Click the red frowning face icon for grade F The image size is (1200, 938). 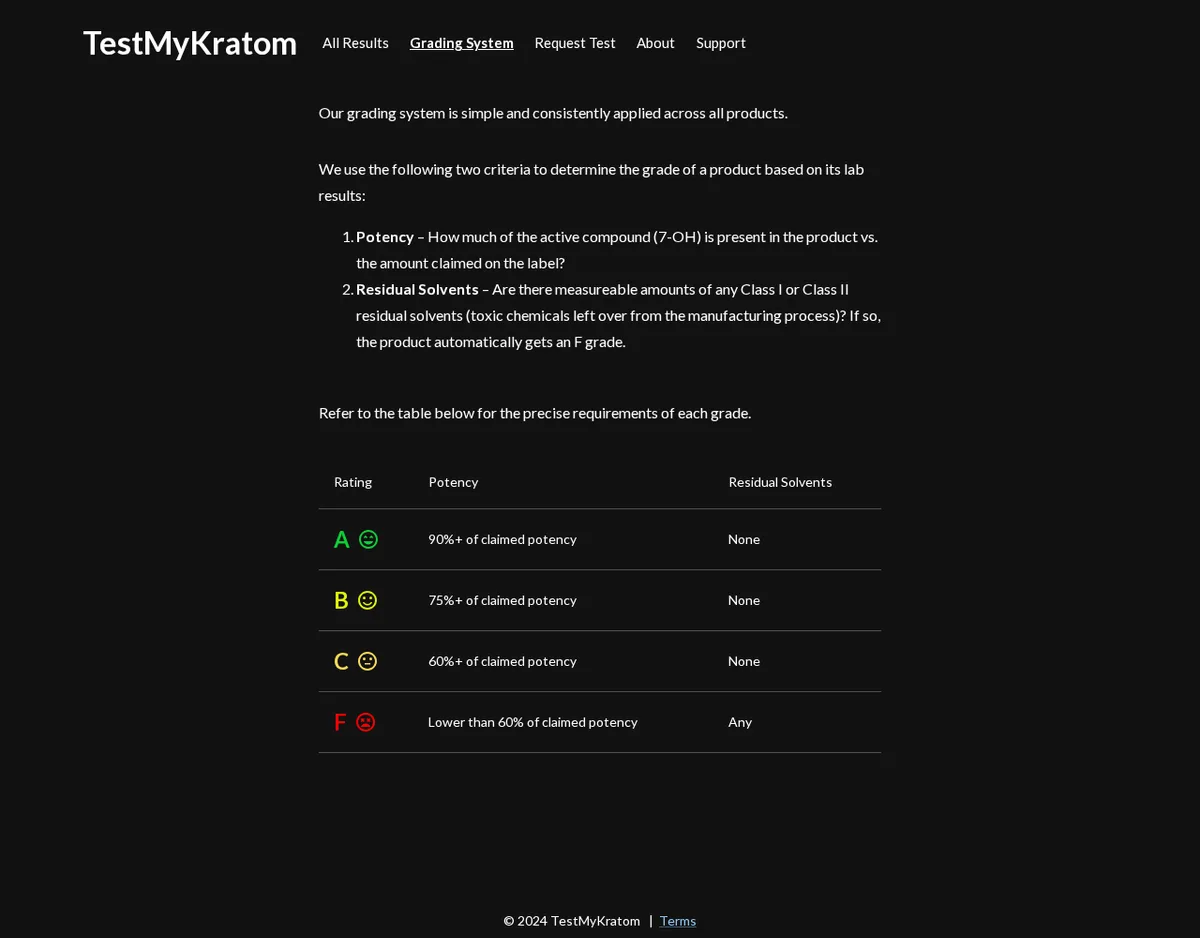[x=366, y=722]
